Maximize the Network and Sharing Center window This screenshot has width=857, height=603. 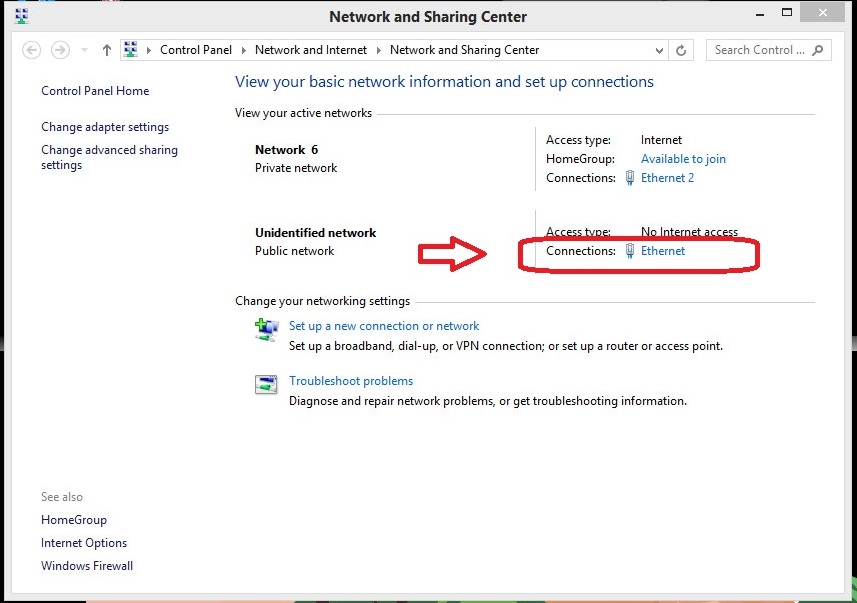tap(787, 13)
